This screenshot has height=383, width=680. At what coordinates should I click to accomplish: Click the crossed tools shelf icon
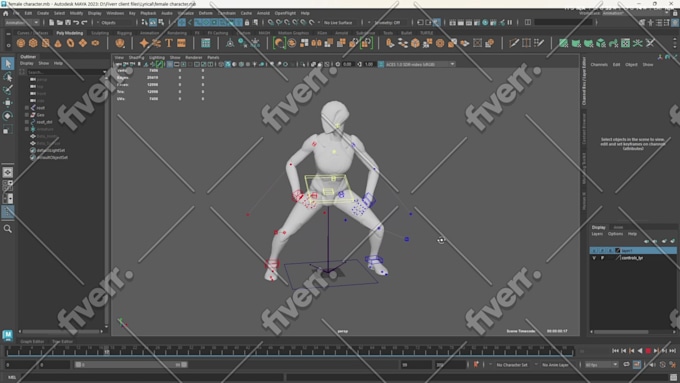tap(650, 43)
